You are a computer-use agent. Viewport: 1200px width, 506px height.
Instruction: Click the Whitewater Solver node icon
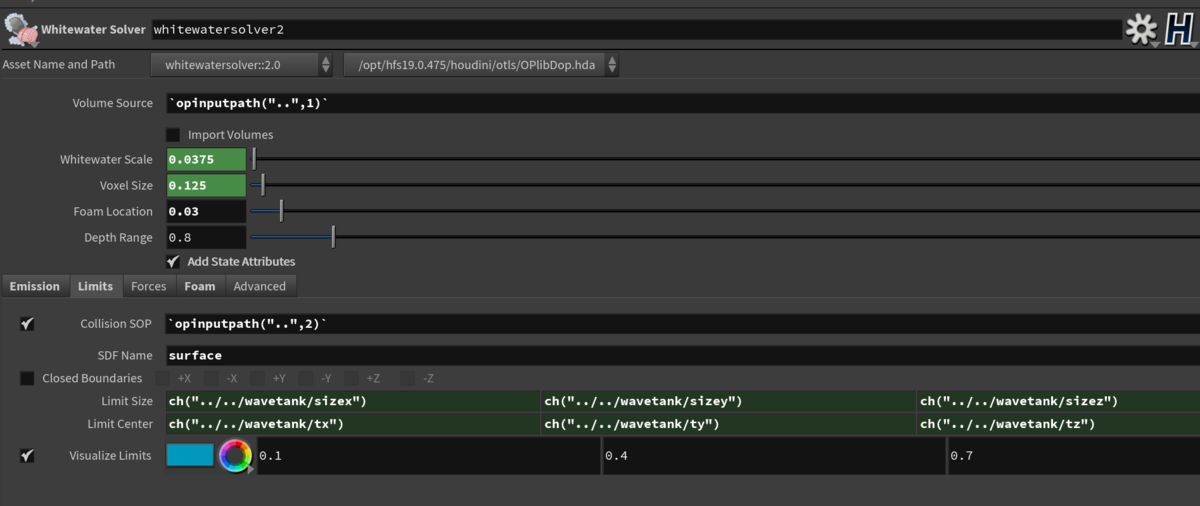click(22, 30)
